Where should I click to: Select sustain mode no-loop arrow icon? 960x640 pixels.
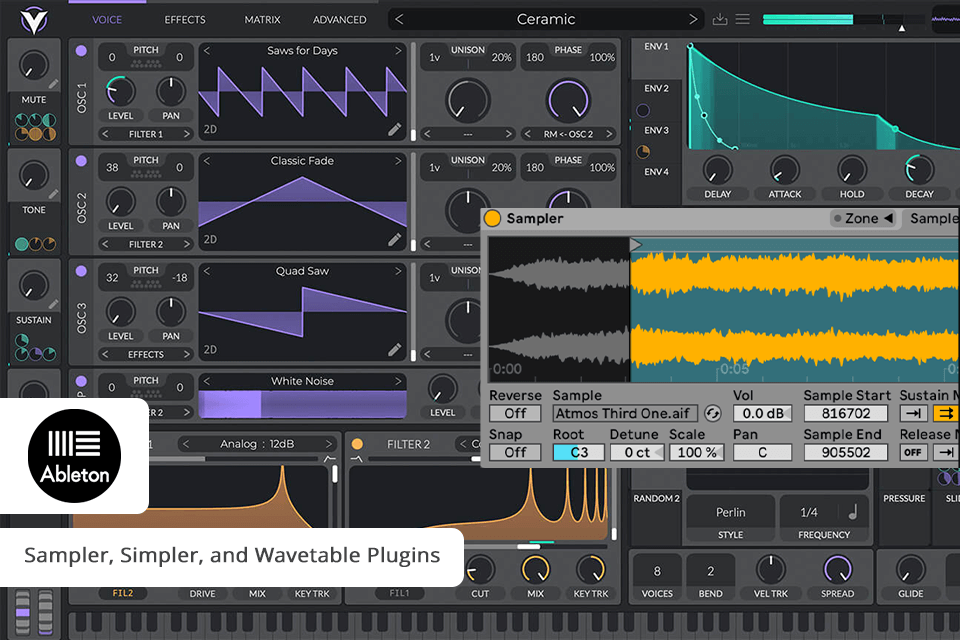913,413
